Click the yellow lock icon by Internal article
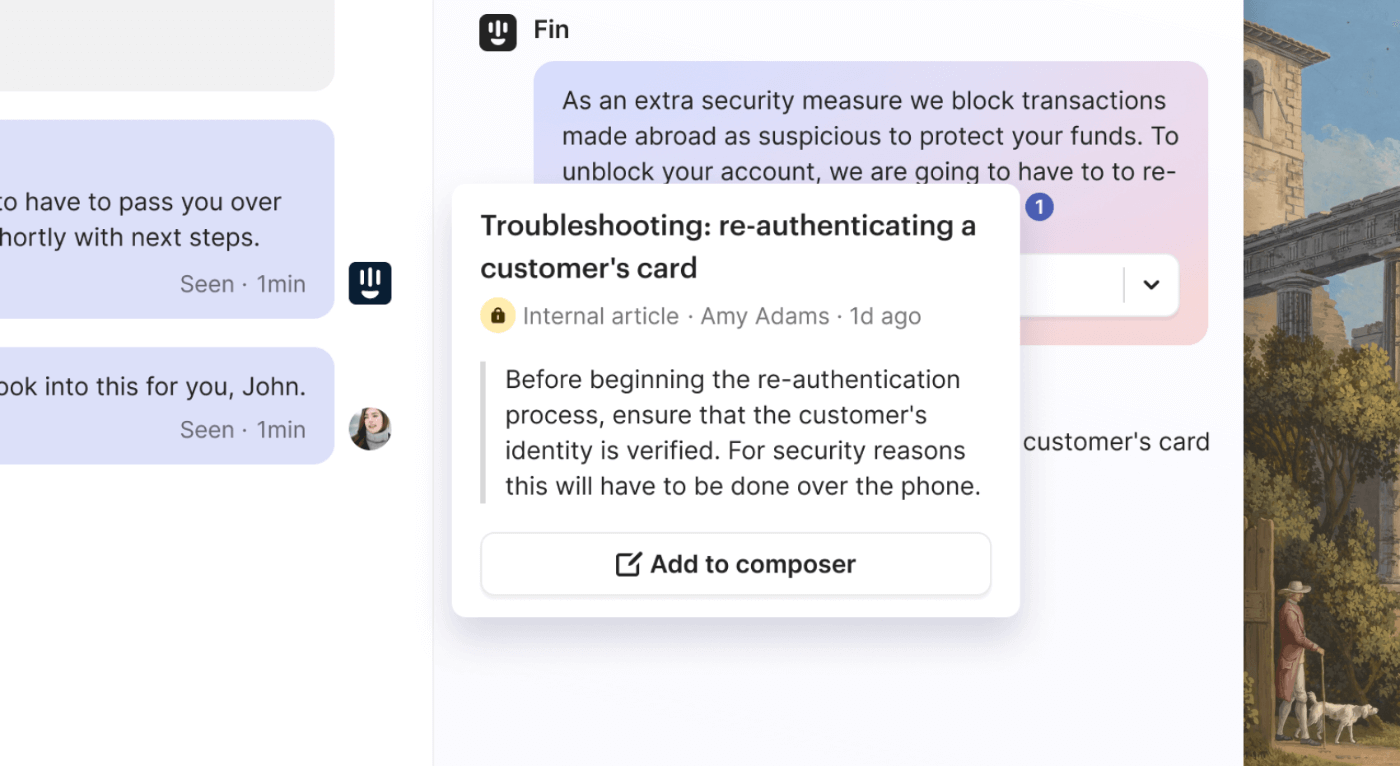 click(x=497, y=316)
